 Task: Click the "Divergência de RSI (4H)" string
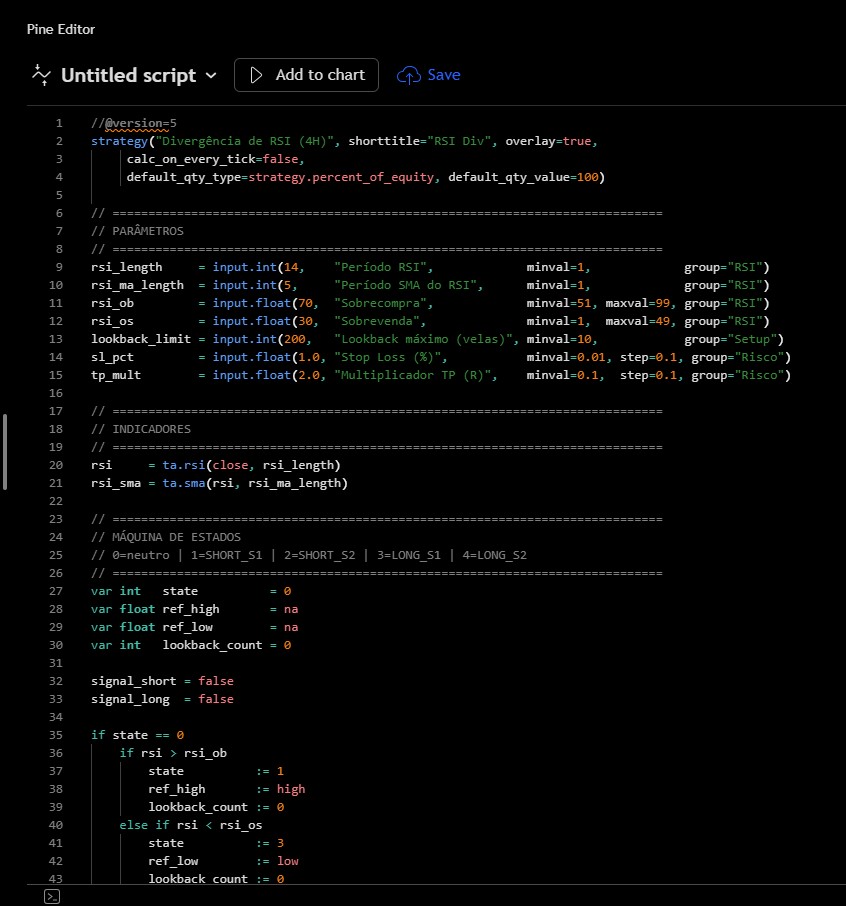(x=245, y=141)
